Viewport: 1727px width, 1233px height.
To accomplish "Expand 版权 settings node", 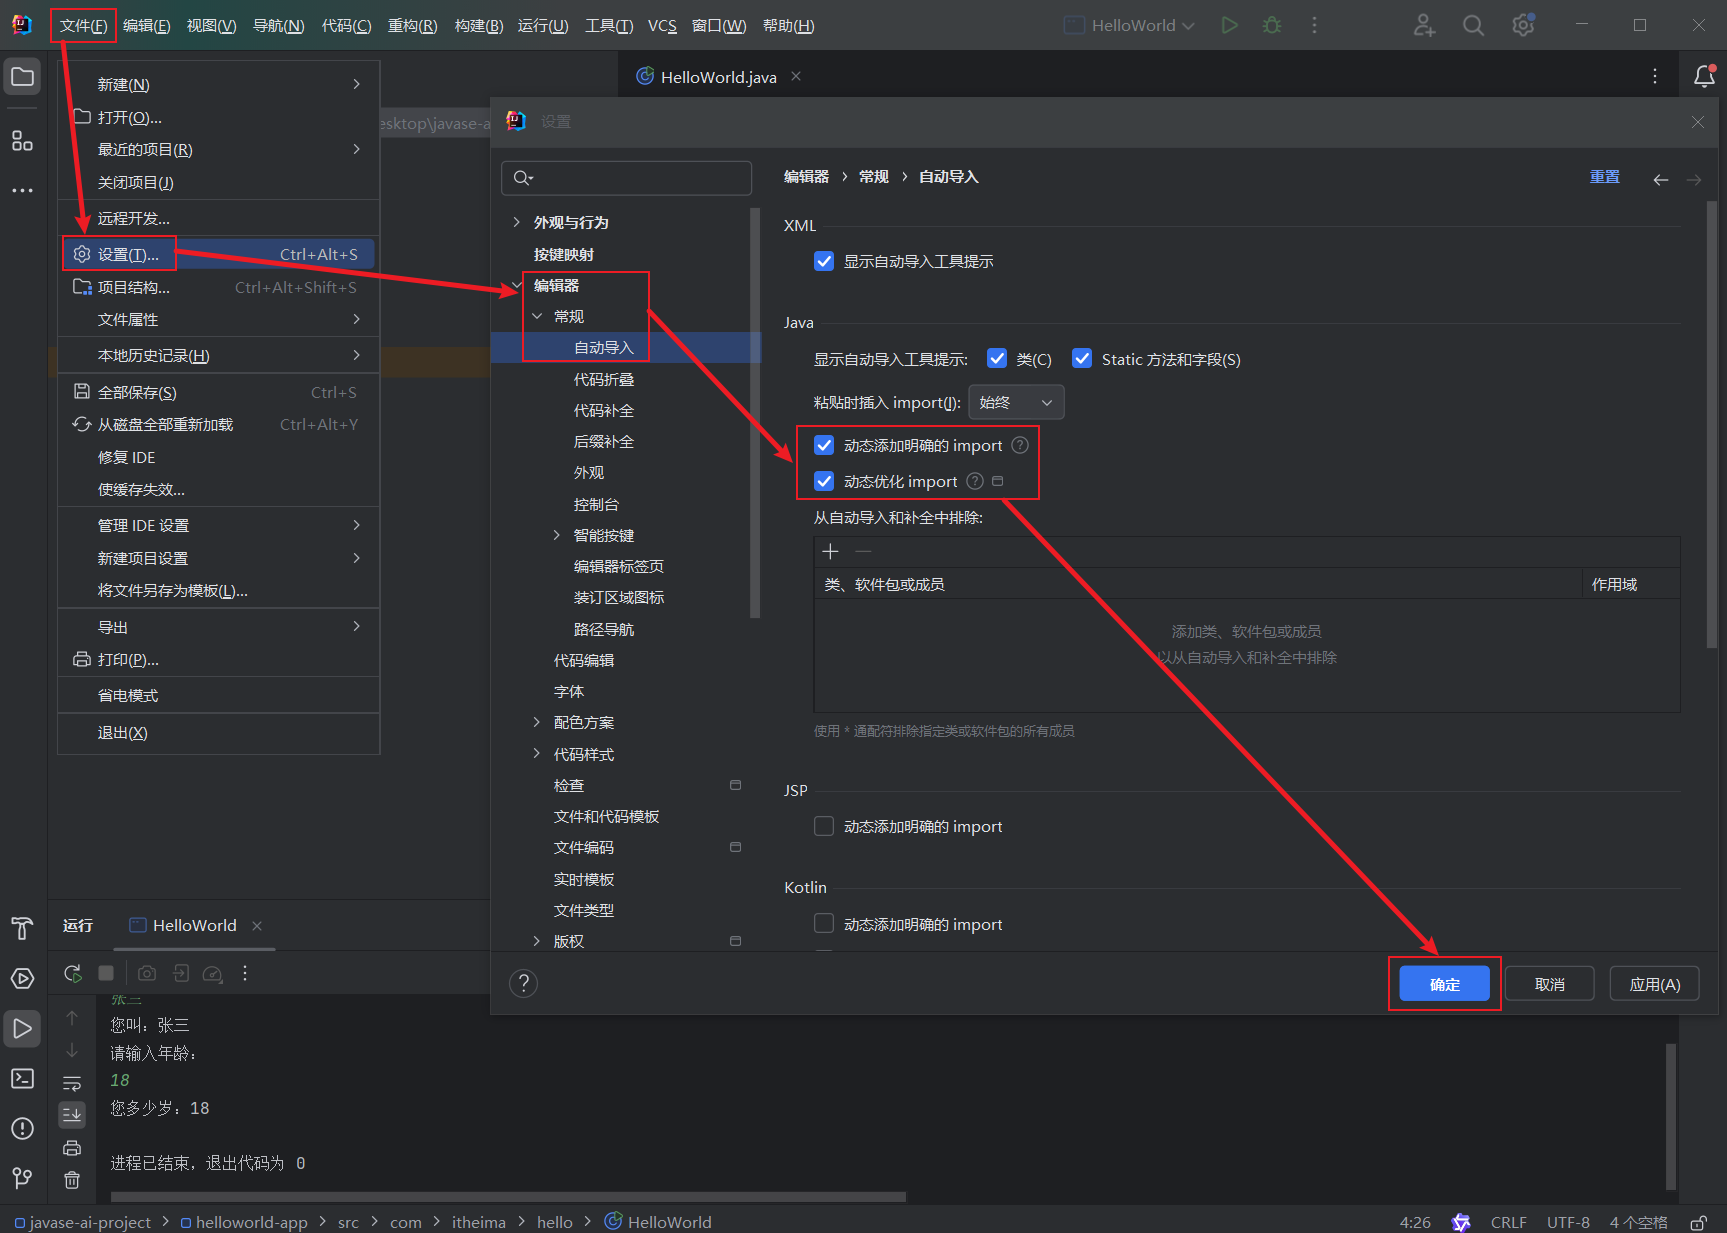I will [x=537, y=941].
